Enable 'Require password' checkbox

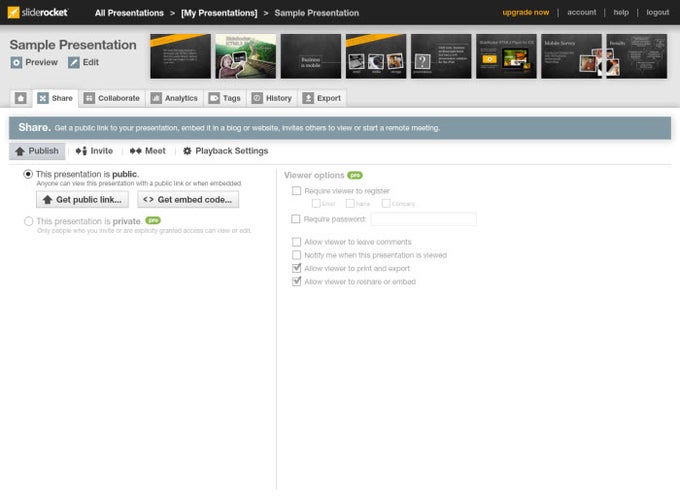[x=296, y=219]
